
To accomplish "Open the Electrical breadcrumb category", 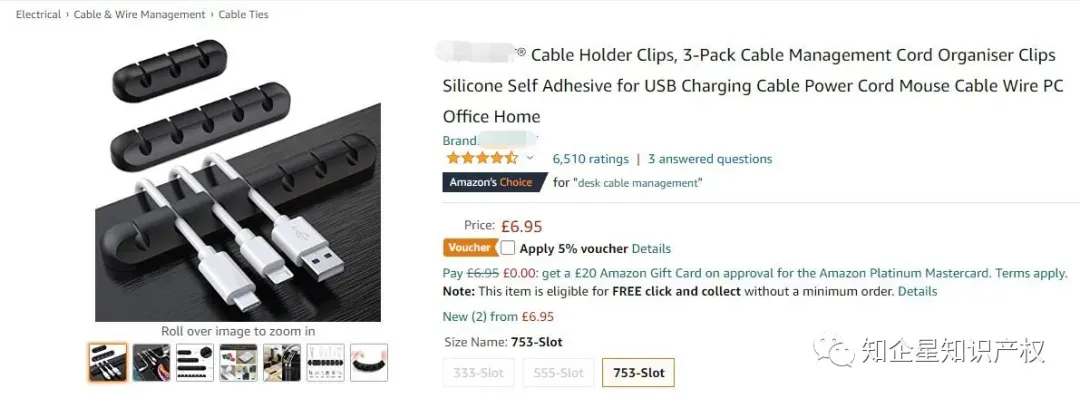I will point(39,14).
